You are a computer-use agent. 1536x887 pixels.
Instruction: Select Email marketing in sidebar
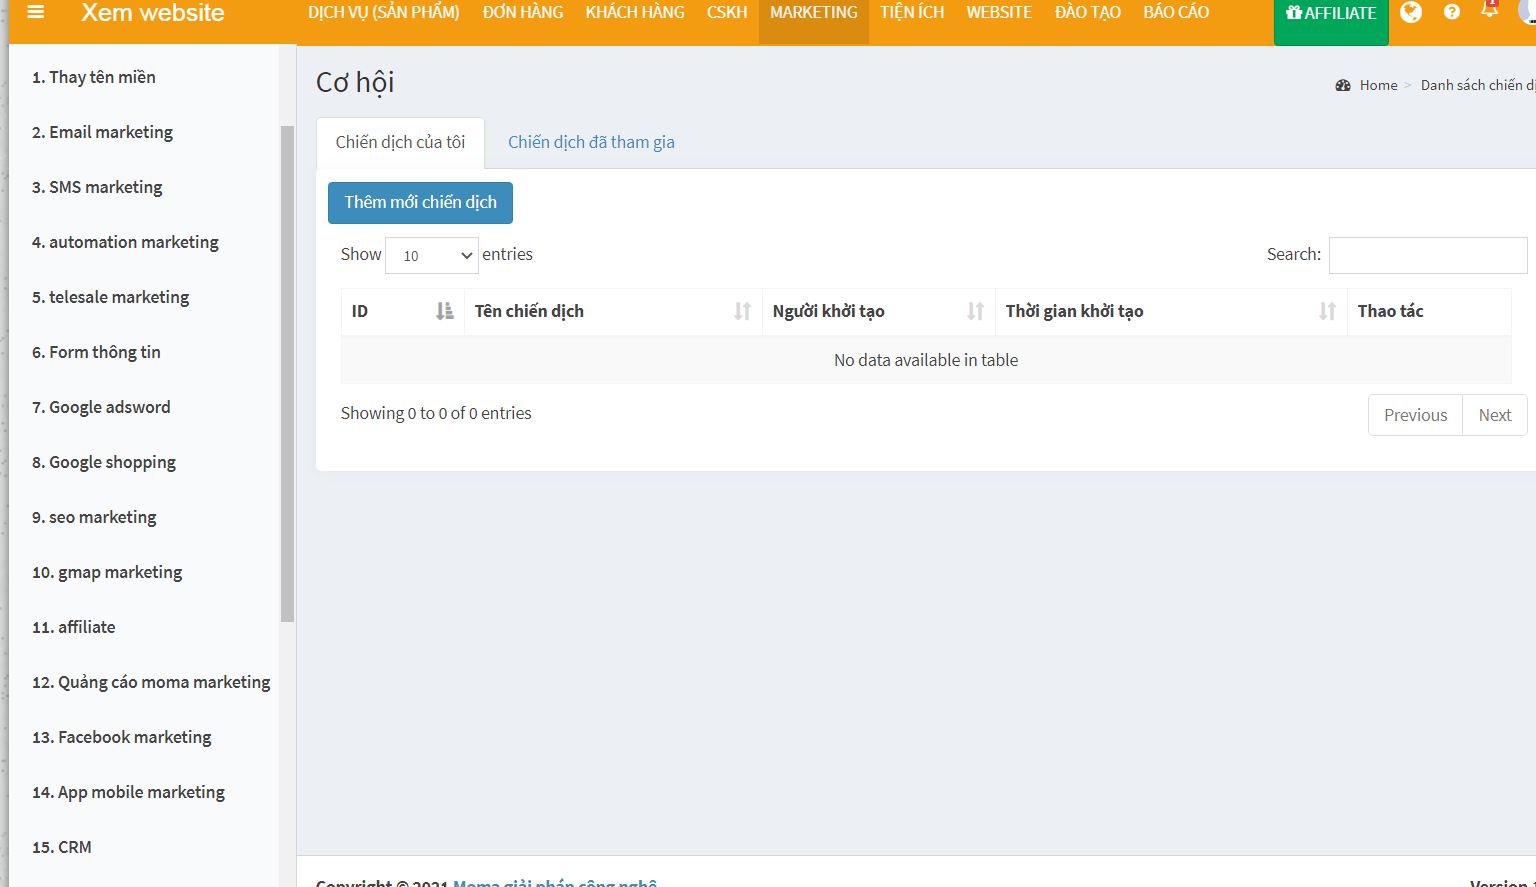point(111,132)
